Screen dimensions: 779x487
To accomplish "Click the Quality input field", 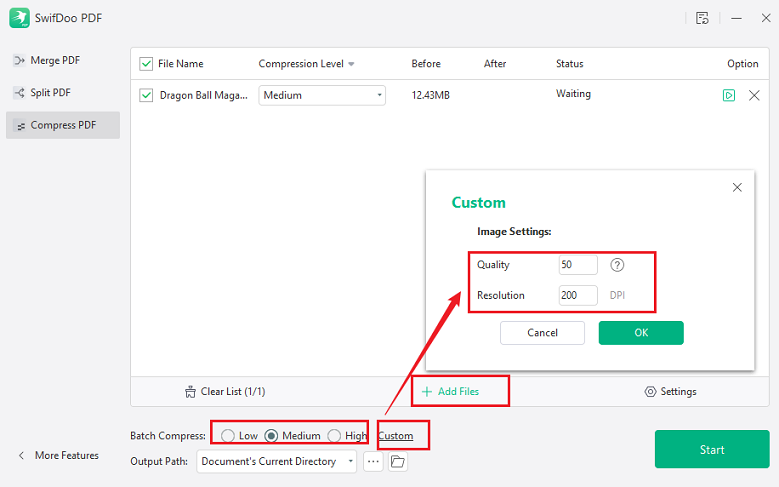I will (578, 265).
